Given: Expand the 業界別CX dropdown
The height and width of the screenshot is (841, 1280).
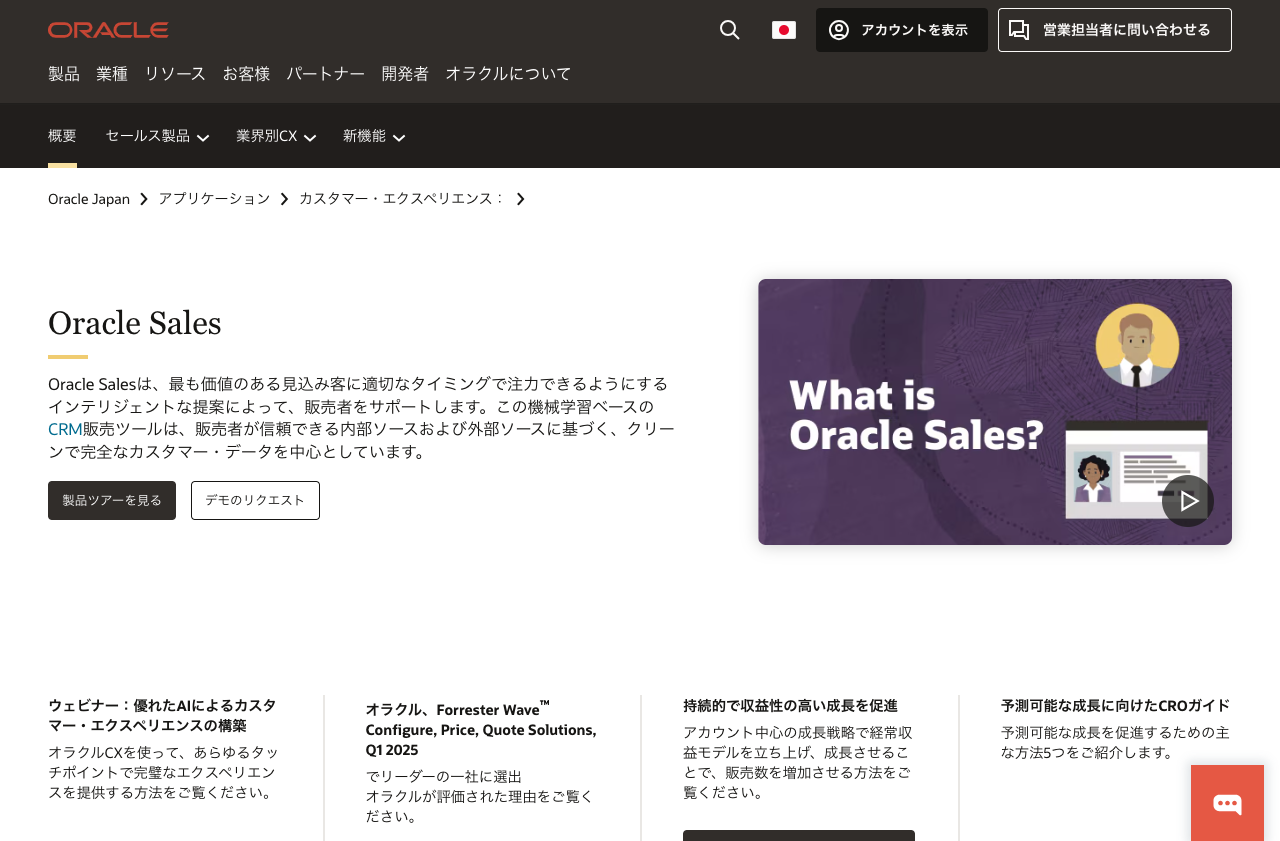Looking at the screenshot, I should click(x=275, y=136).
